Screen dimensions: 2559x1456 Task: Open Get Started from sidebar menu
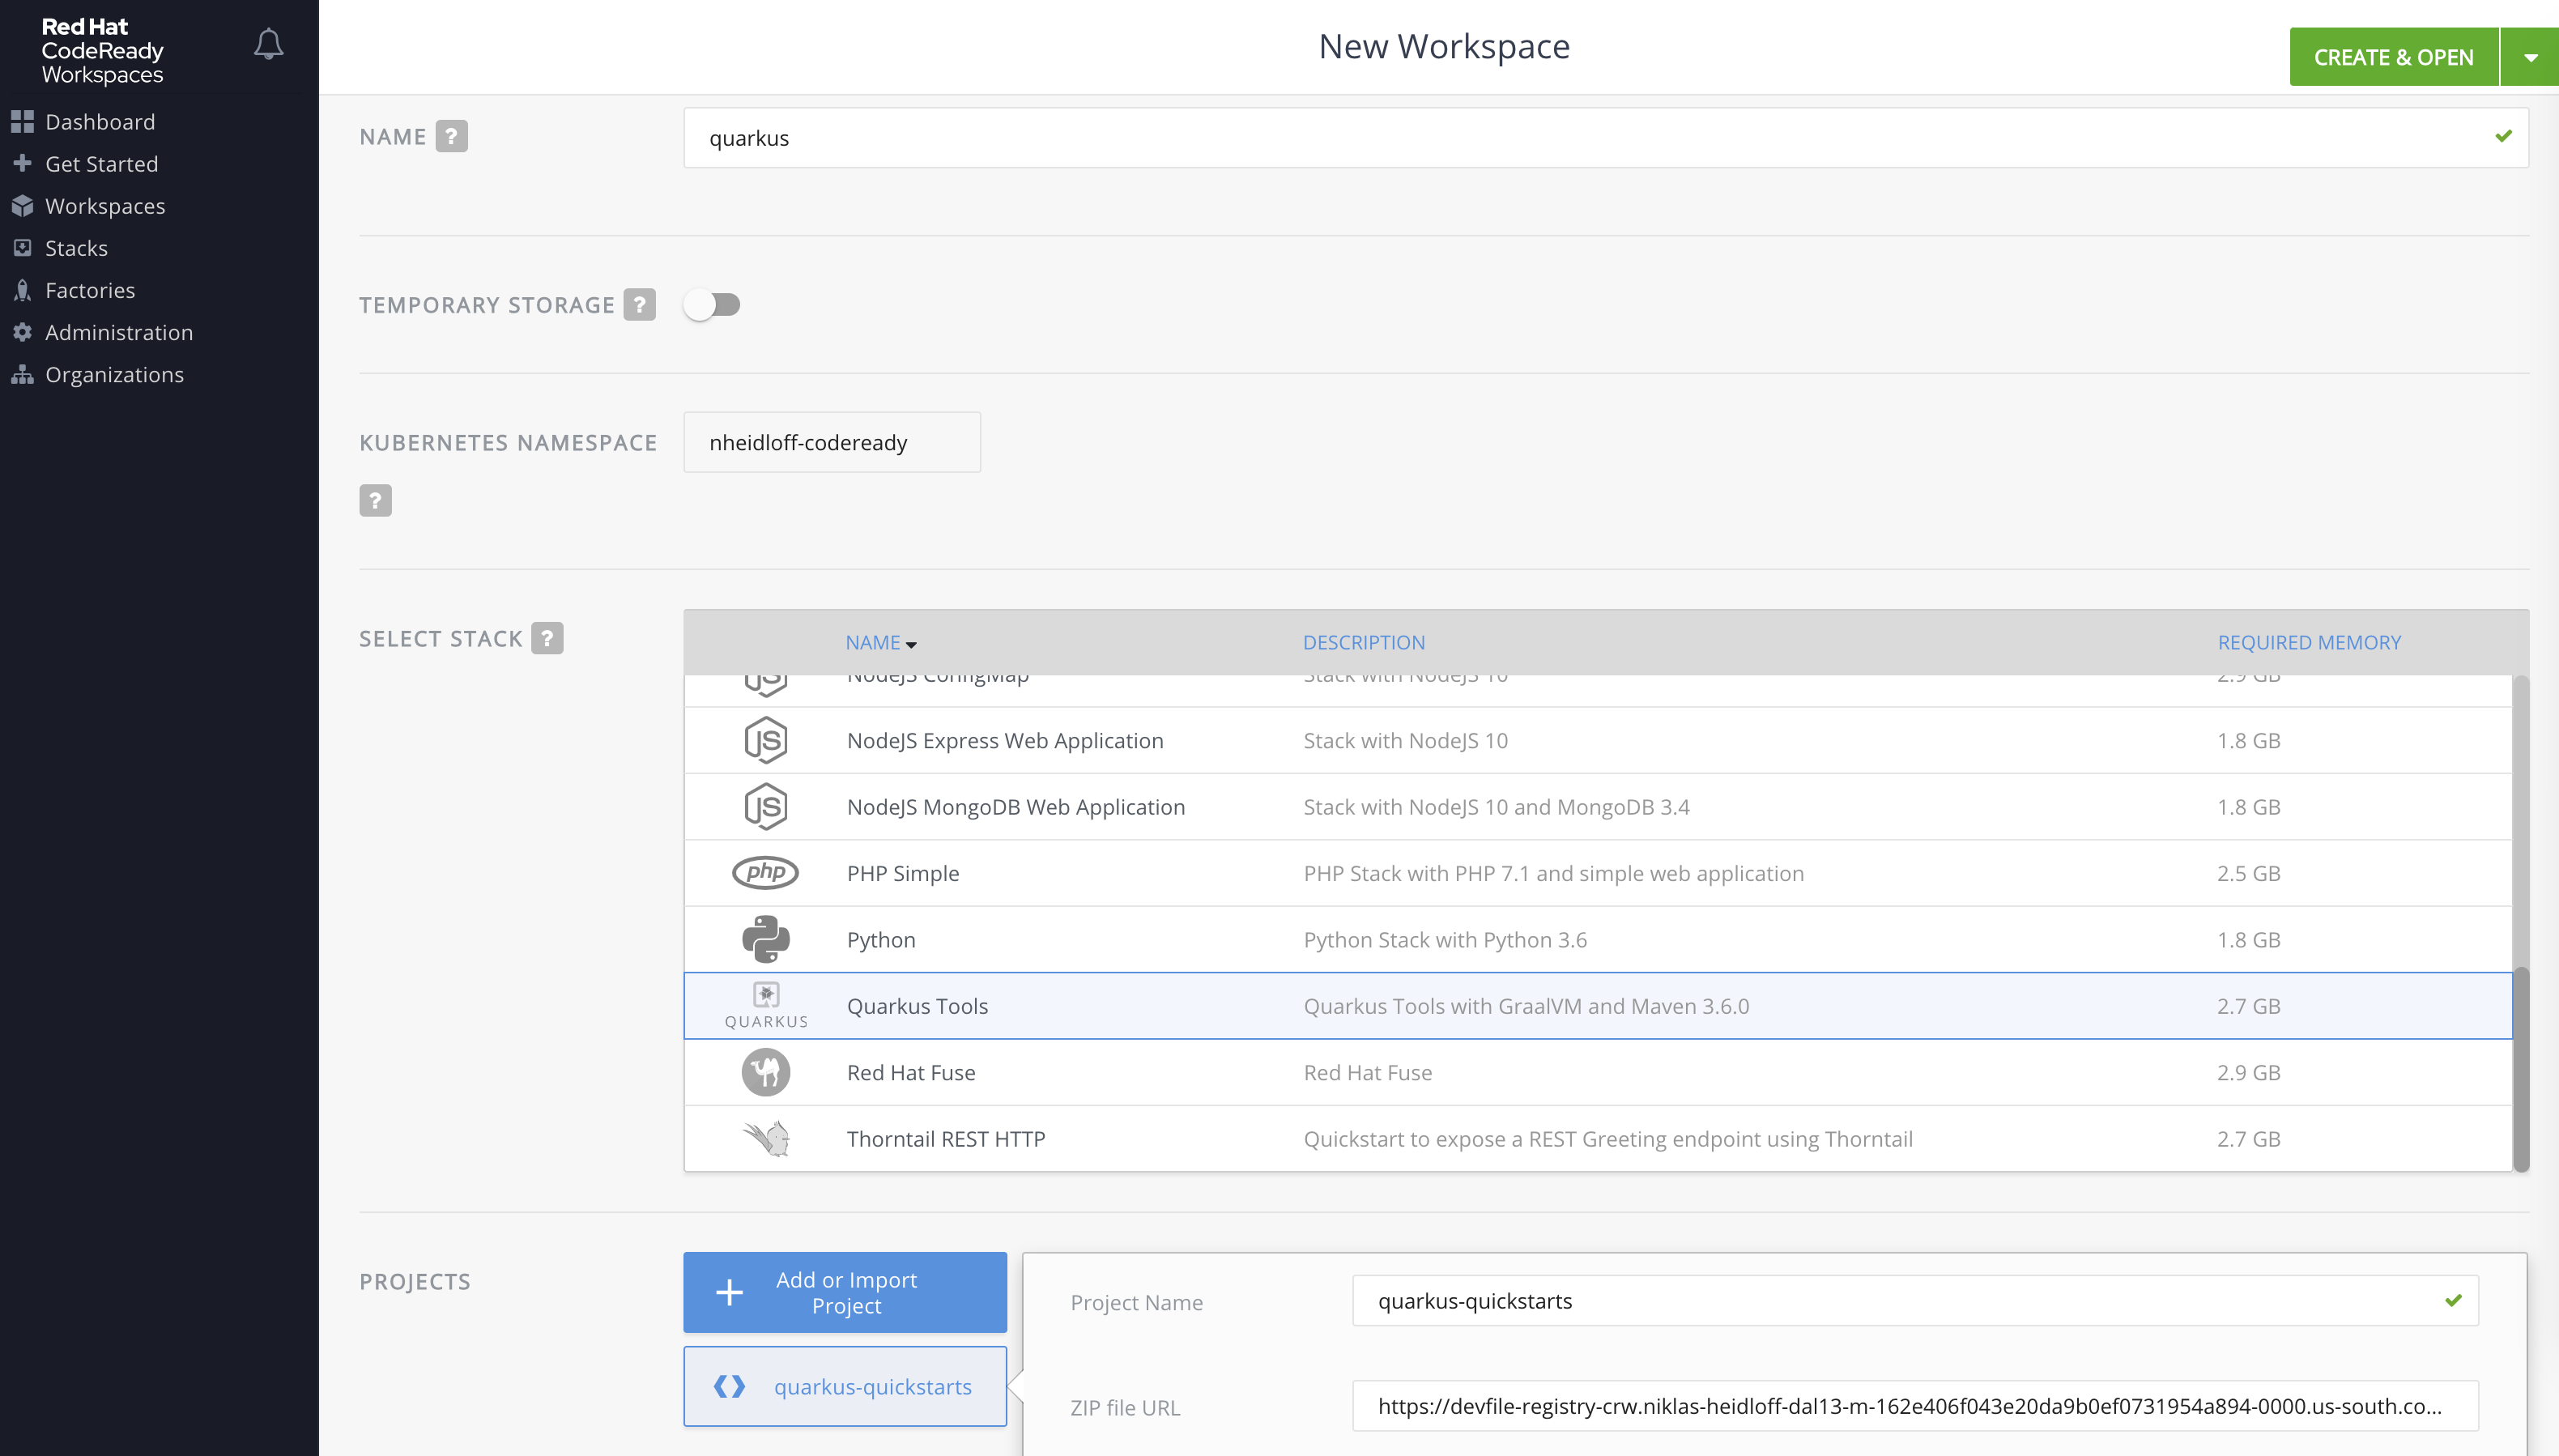tap(101, 164)
